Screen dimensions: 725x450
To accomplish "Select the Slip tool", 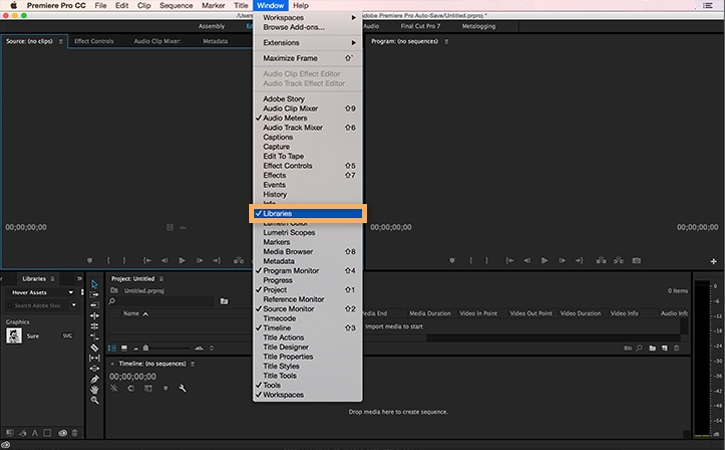I will [94, 358].
